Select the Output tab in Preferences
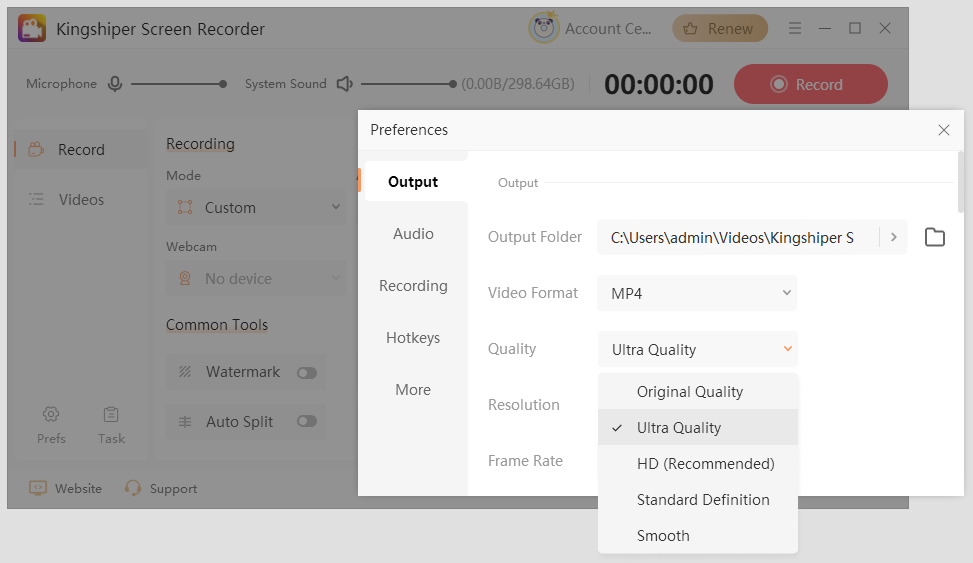This screenshot has height=563, width=973. pyautogui.click(x=413, y=181)
